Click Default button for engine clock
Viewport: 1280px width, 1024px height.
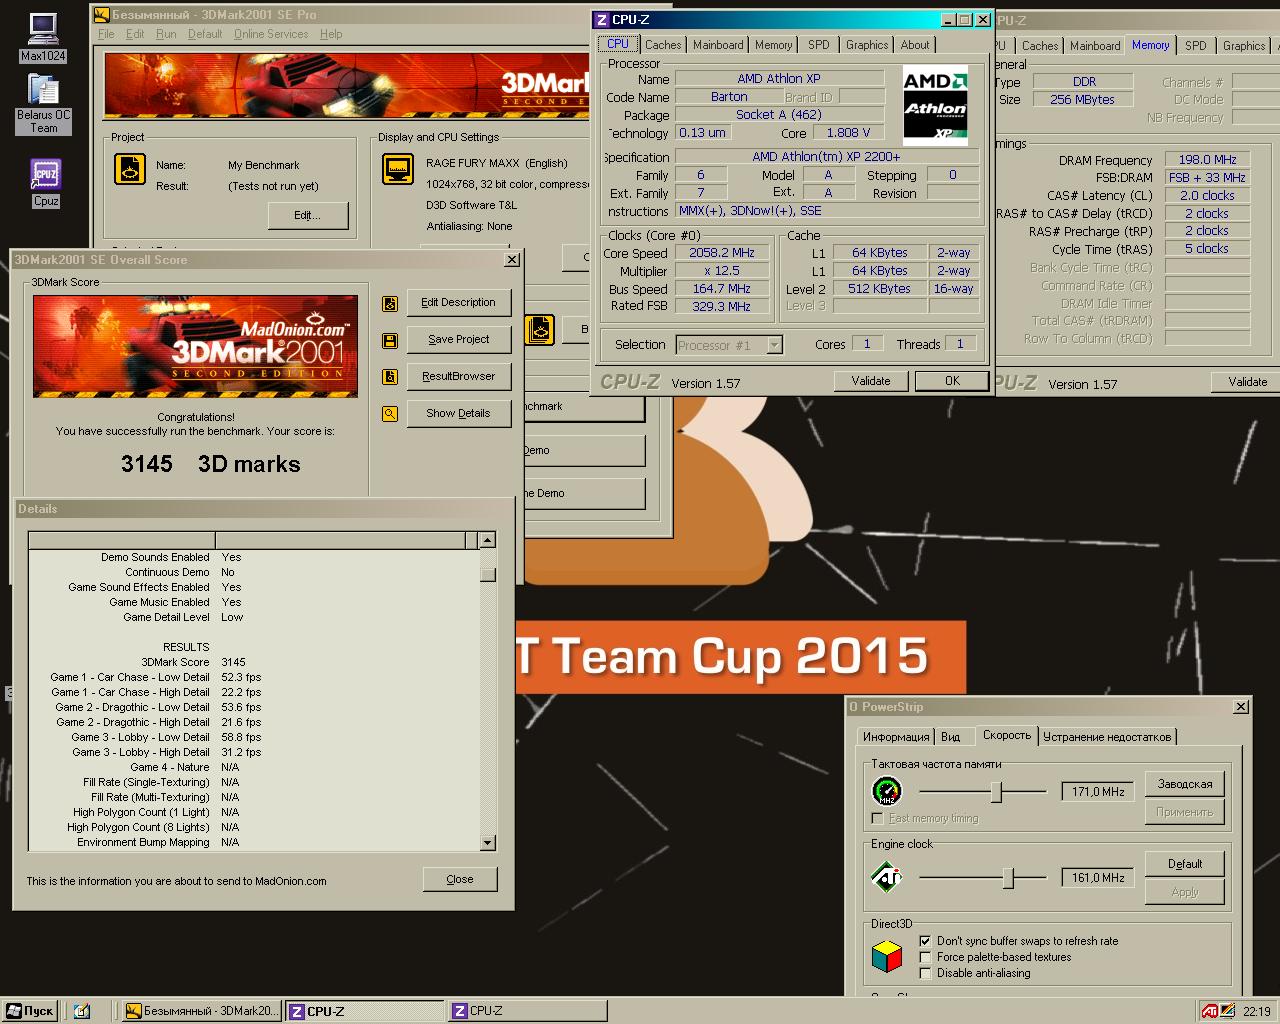coord(1185,864)
